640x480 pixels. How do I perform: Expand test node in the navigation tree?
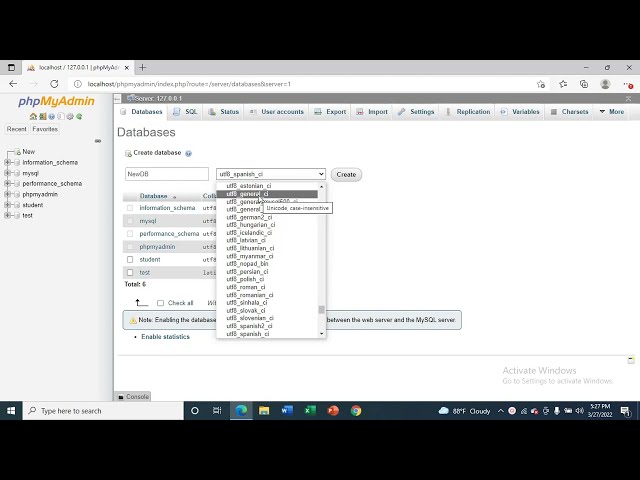(7, 216)
